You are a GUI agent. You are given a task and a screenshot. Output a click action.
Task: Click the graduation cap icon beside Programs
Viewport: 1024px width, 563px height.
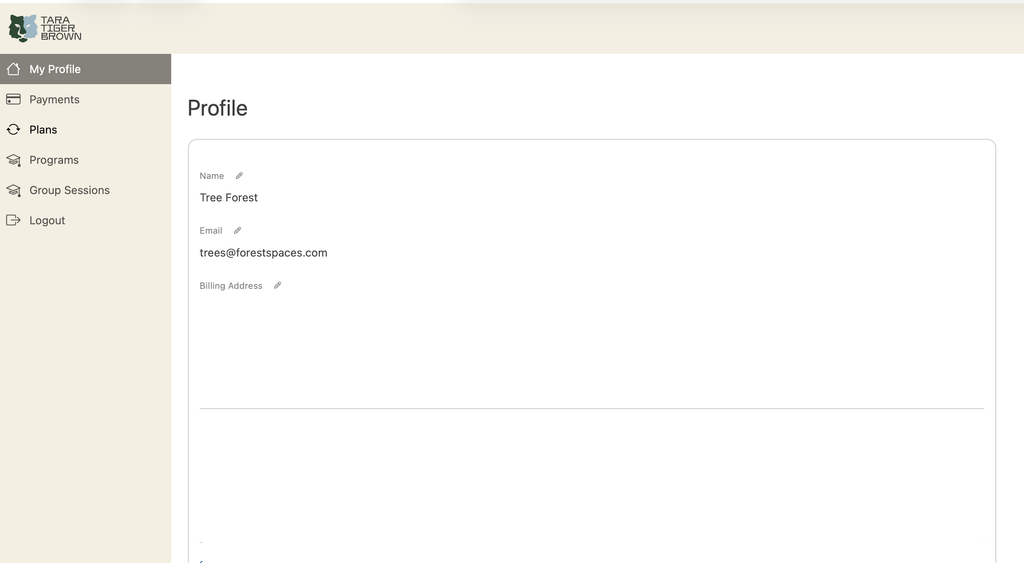13,160
